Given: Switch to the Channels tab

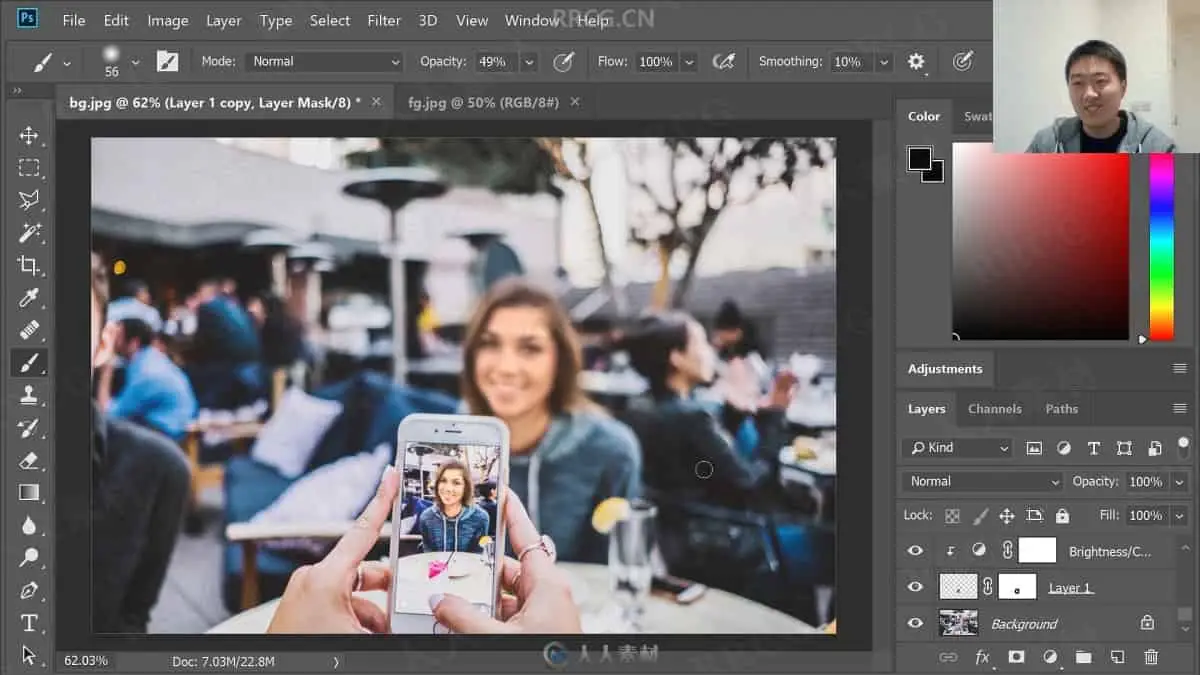Looking at the screenshot, I should click(994, 409).
